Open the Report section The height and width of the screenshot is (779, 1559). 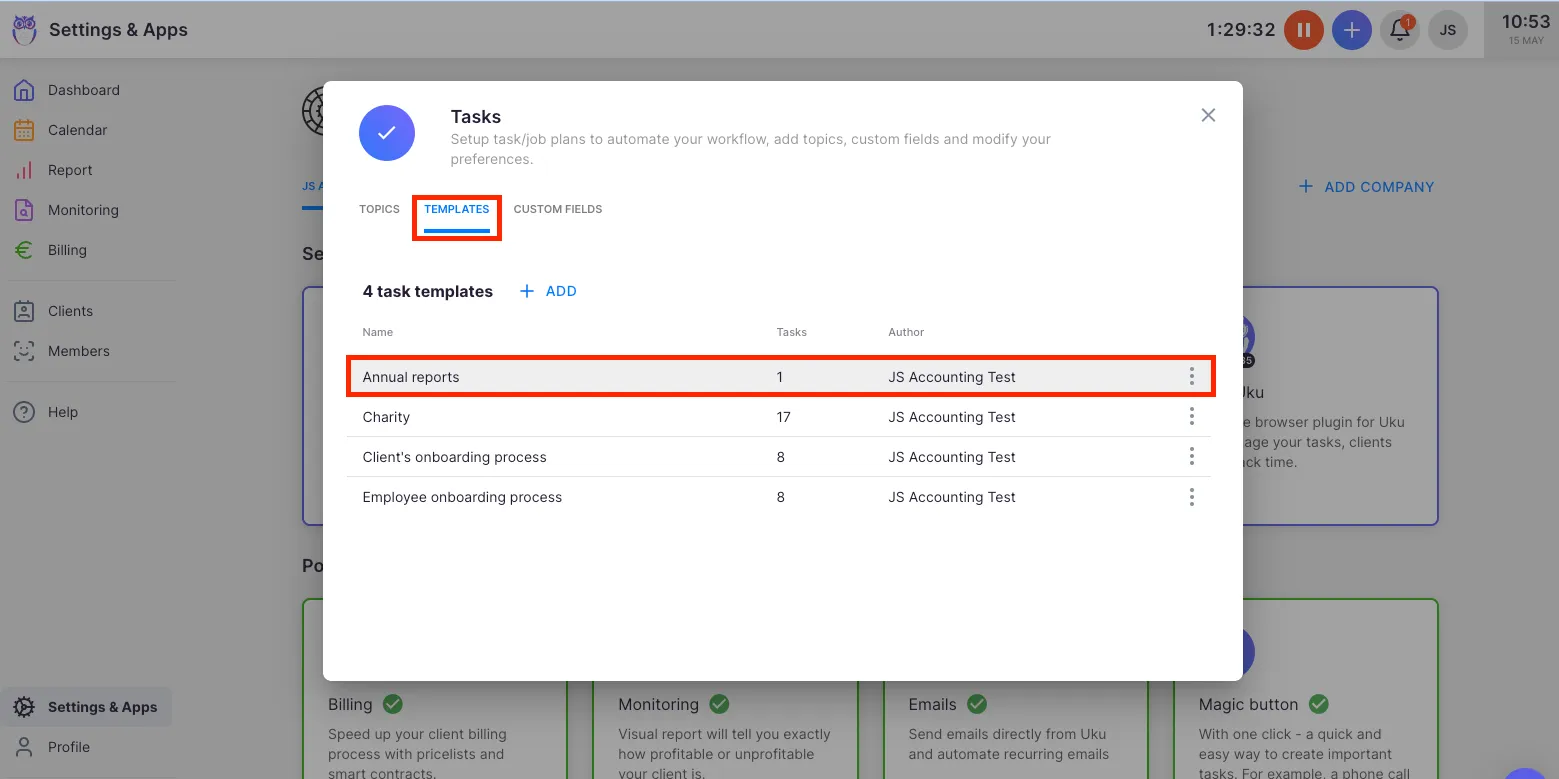[x=70, y=170]
